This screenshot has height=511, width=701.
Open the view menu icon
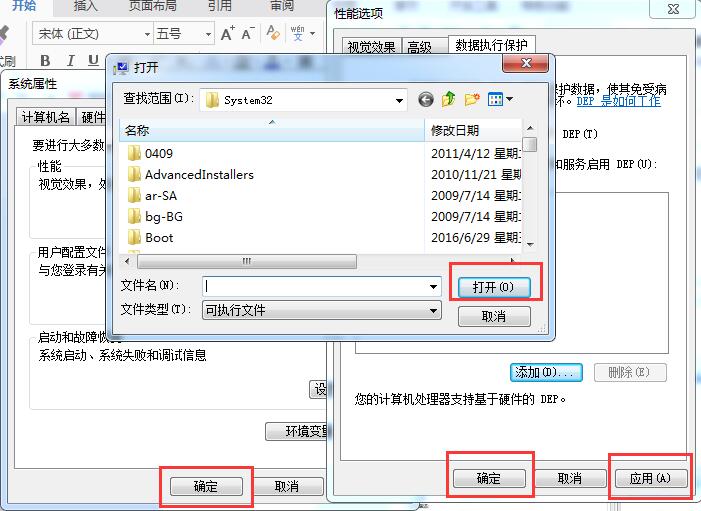500,99
